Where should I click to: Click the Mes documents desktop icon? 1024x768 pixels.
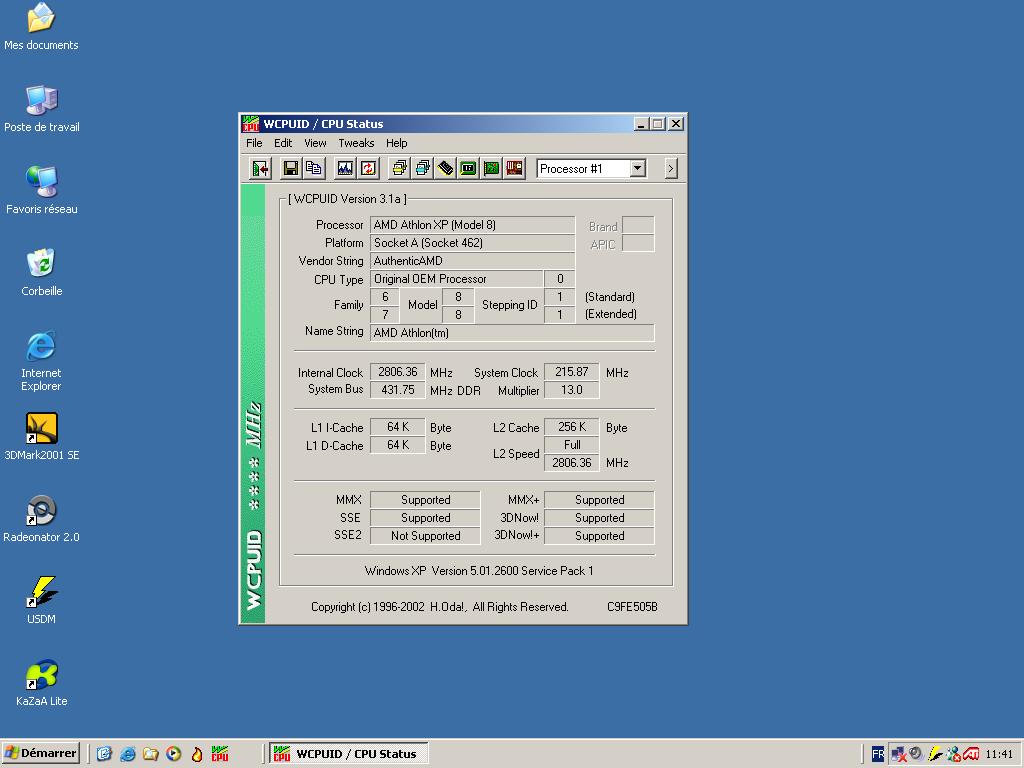41,26
